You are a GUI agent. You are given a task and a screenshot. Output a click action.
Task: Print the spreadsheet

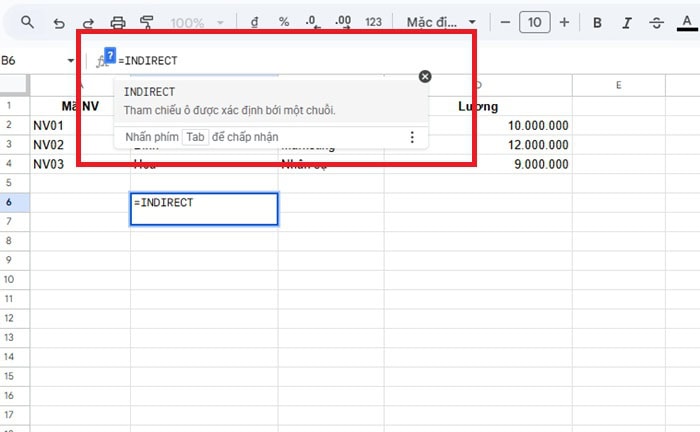pos(118,22)
